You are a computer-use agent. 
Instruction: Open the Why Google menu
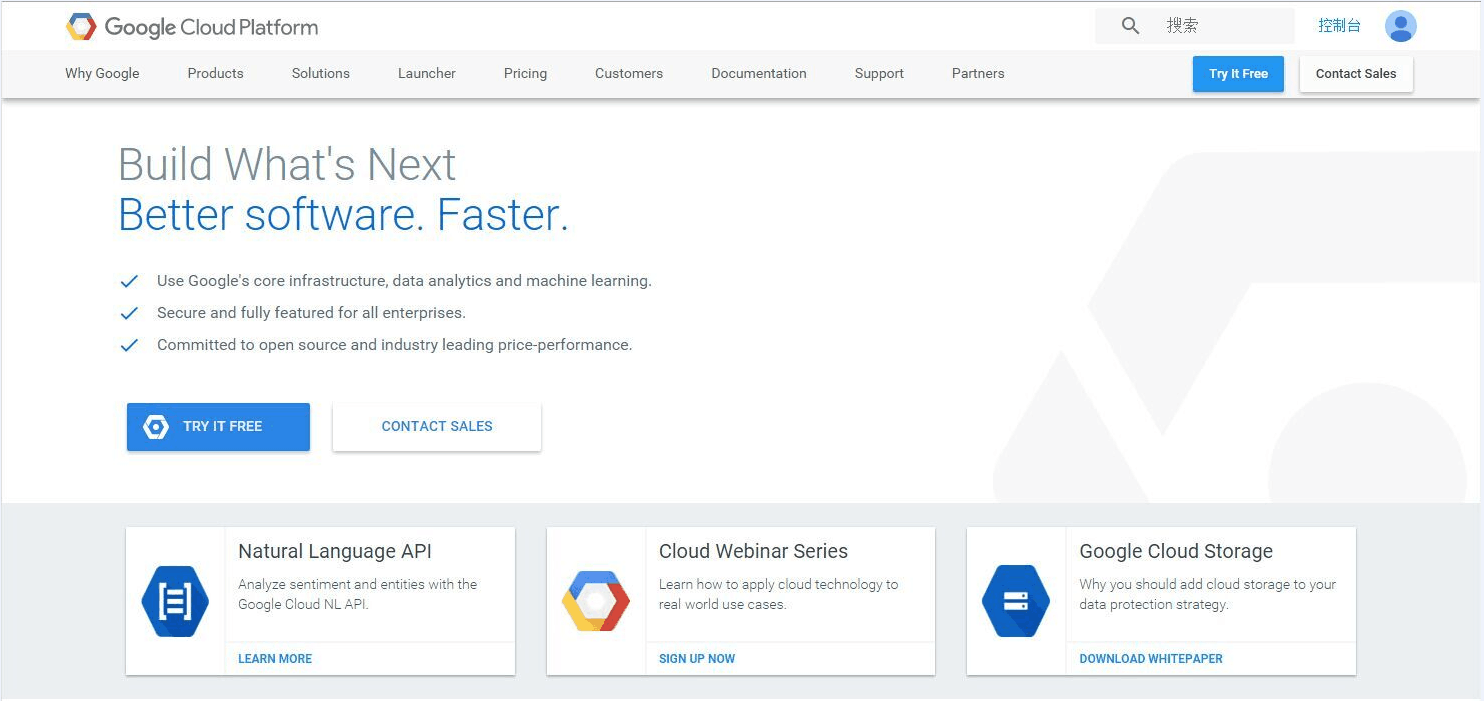pos(102,73)
